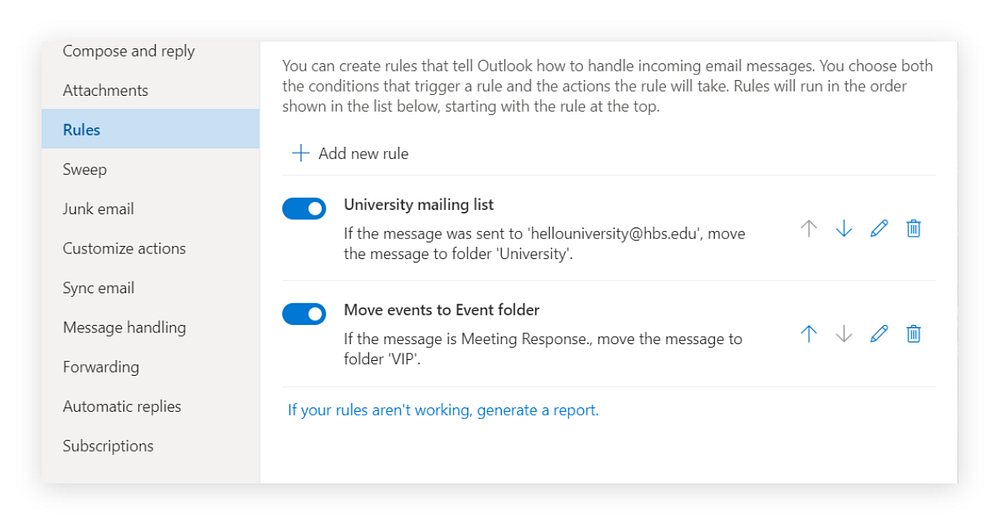Edit the University mailing list rule
This screenshot has width=1000, height=525.
pyautogui.click(x=879, y=228)
